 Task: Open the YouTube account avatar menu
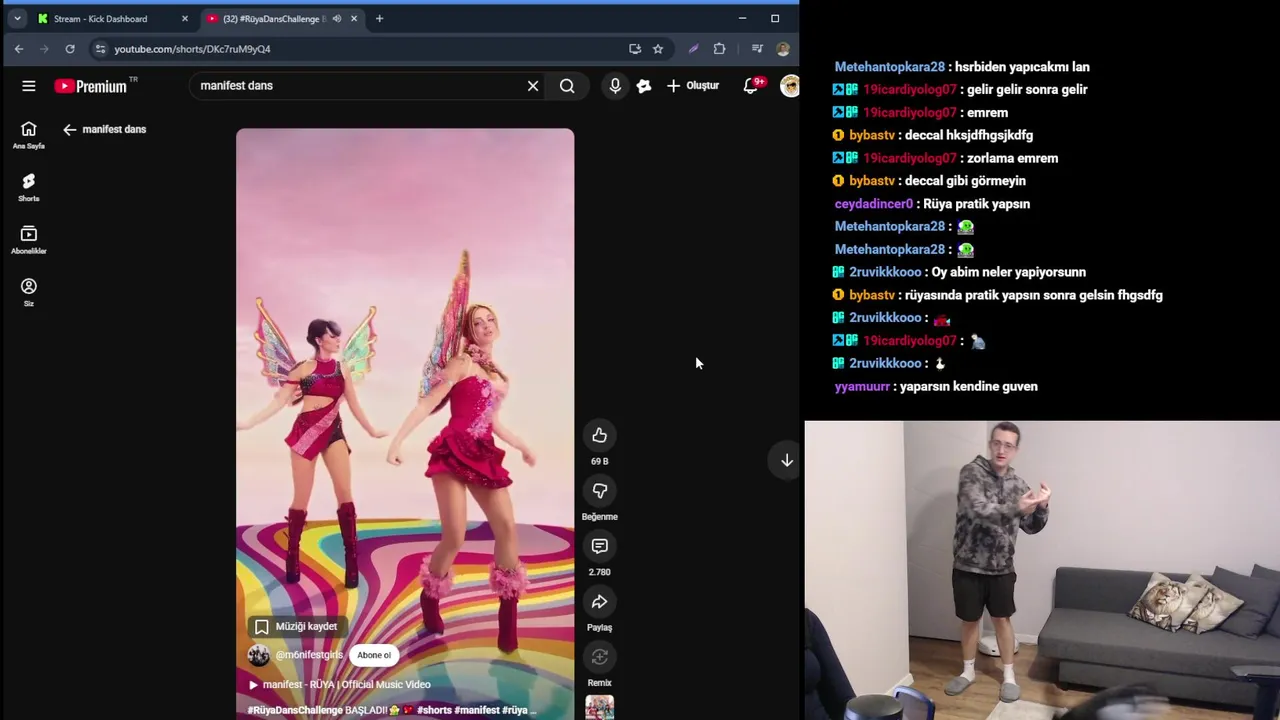pos(789,86)
